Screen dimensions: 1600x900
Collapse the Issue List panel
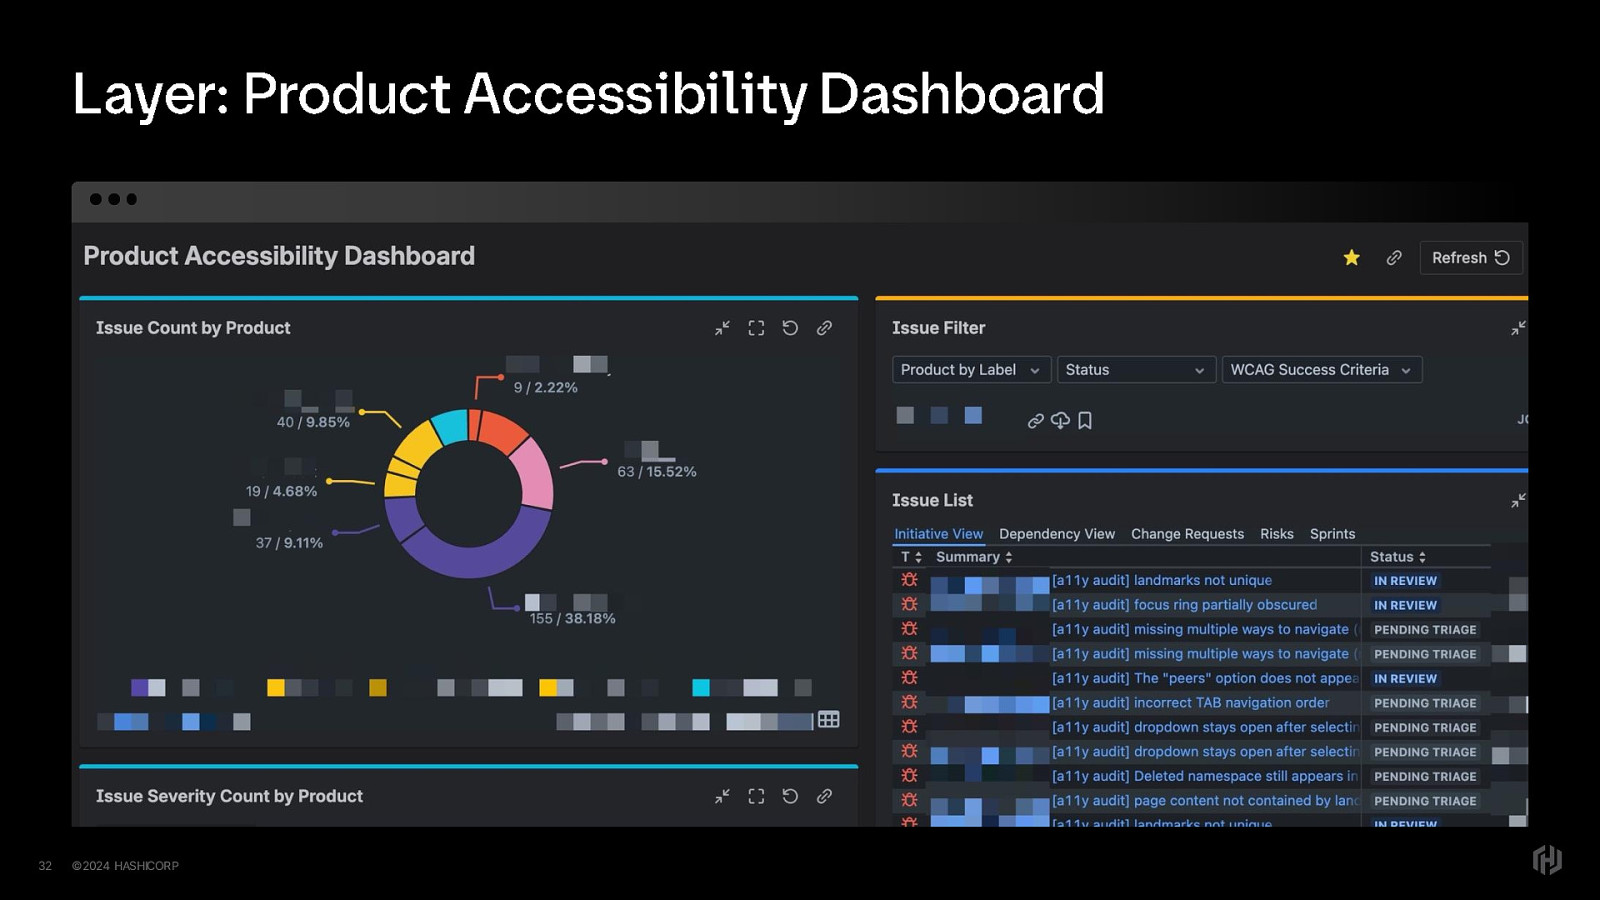pos(1518,500)
